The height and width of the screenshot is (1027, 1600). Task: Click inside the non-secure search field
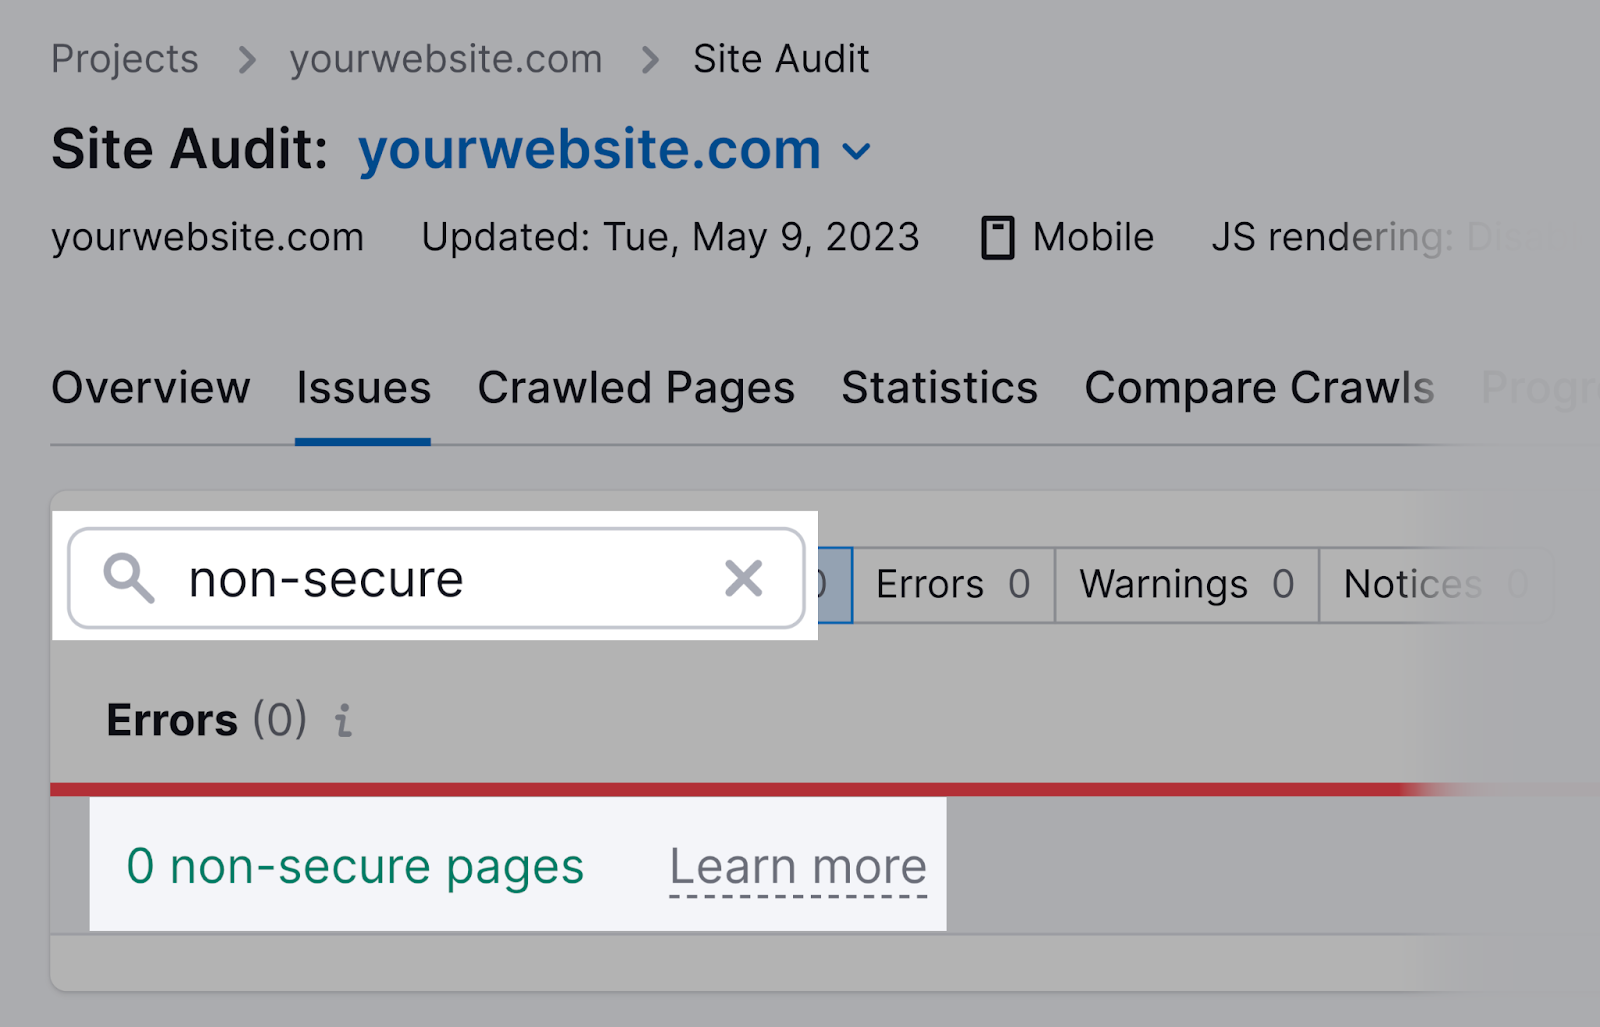pos(400,578)
